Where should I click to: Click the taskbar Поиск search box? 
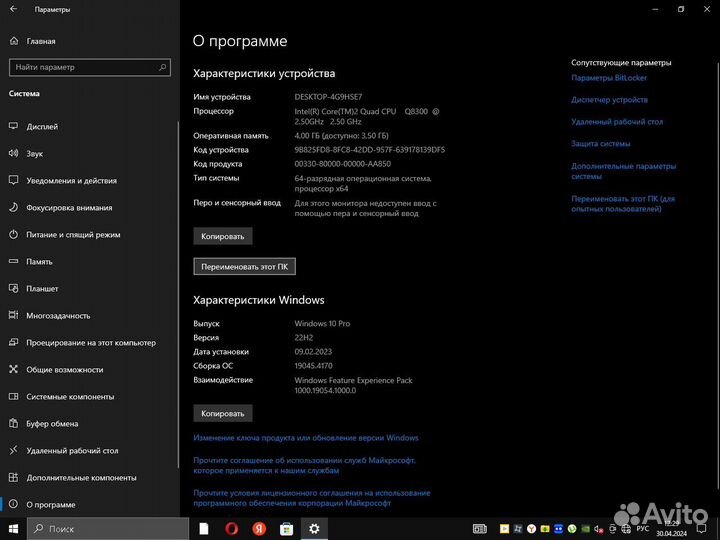tap(108, 529)
